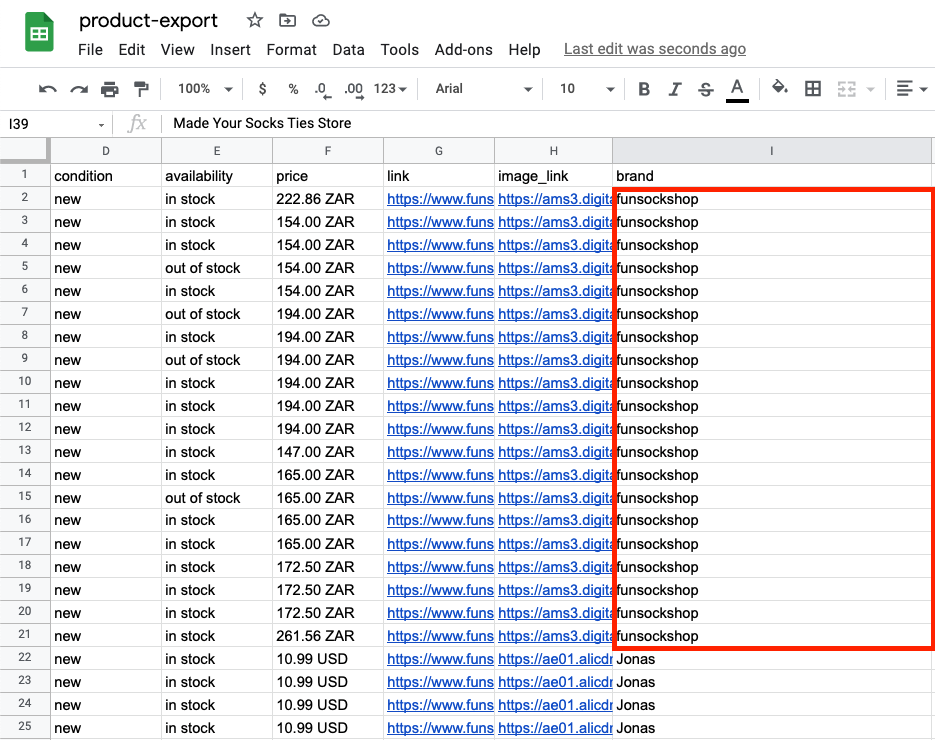Select the whole sheet corner button
The image size is (935, 740).
click(x=24, y=150)
